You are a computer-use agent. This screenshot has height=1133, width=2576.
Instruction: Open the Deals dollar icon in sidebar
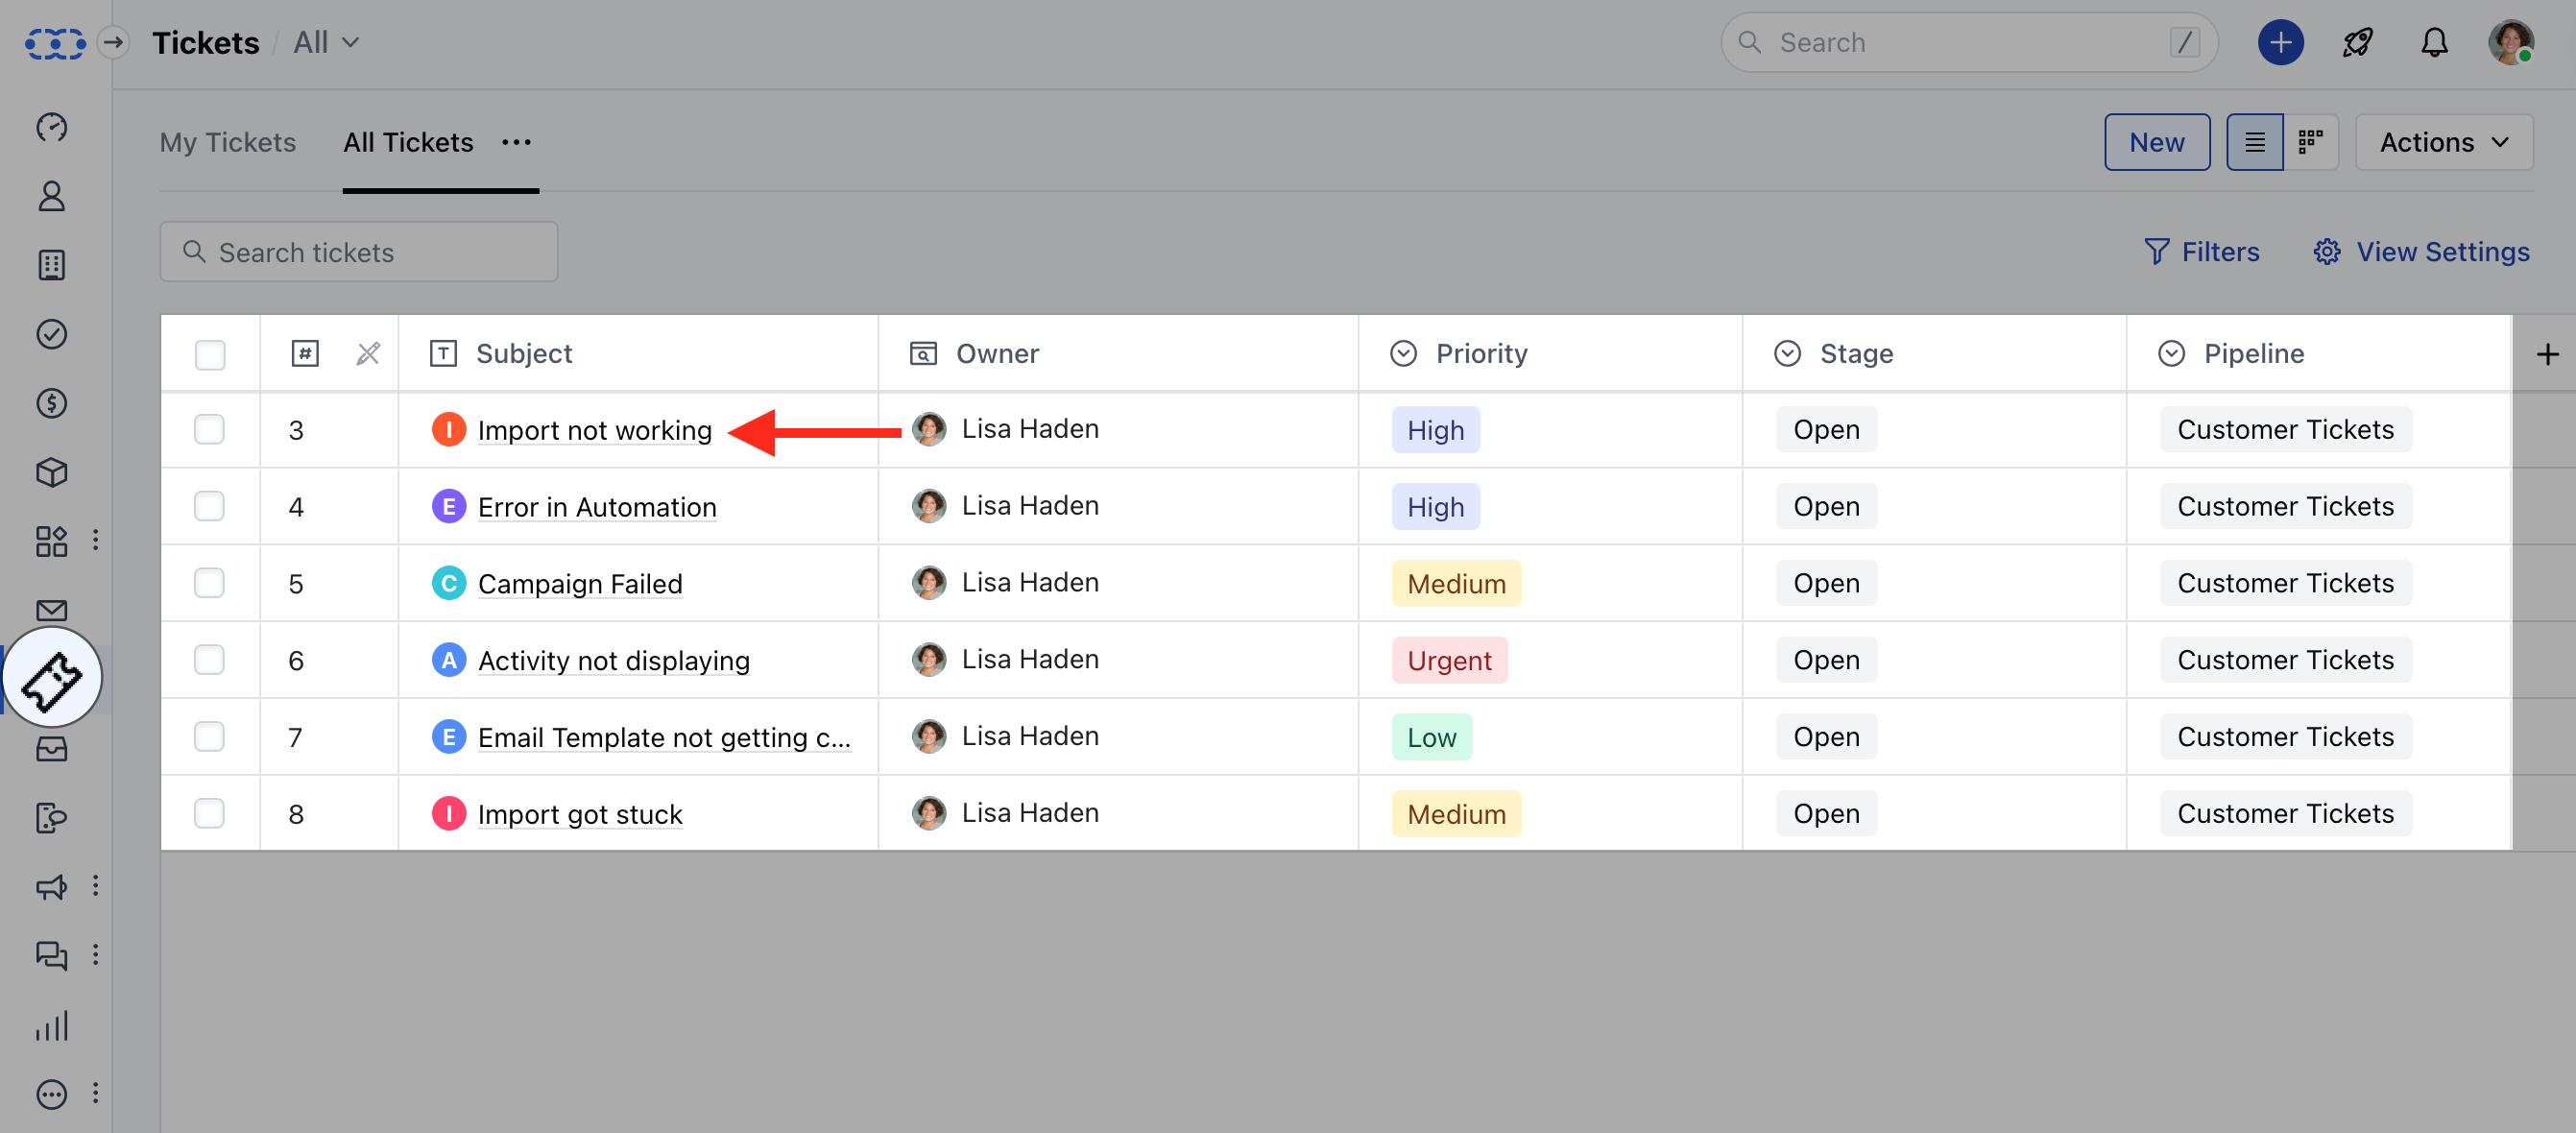point(52,403)
